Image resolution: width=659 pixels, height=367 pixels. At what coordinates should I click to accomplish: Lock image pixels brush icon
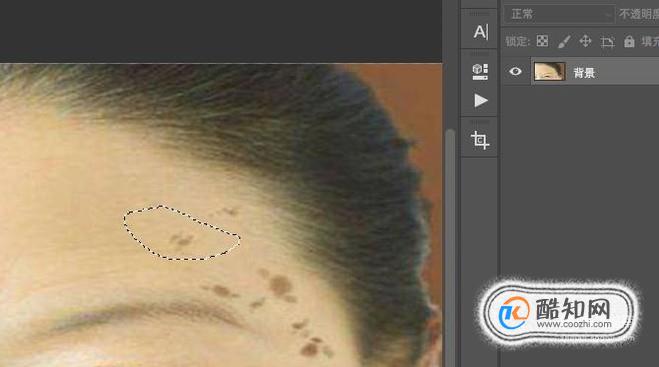pos(564,41)
